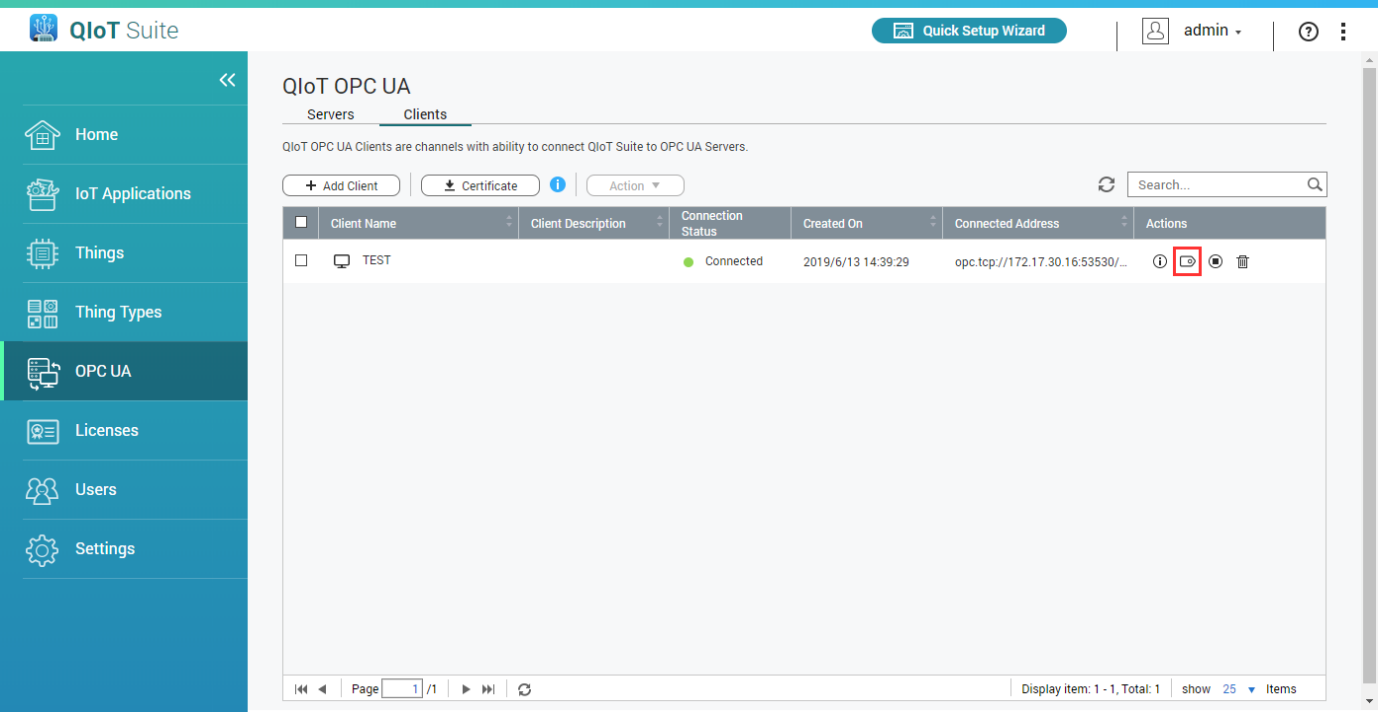Image resolution: width=1378 pixels, height=712 pixels.
Task: Click the pagination refresh icon
Action: pos(524,689)
